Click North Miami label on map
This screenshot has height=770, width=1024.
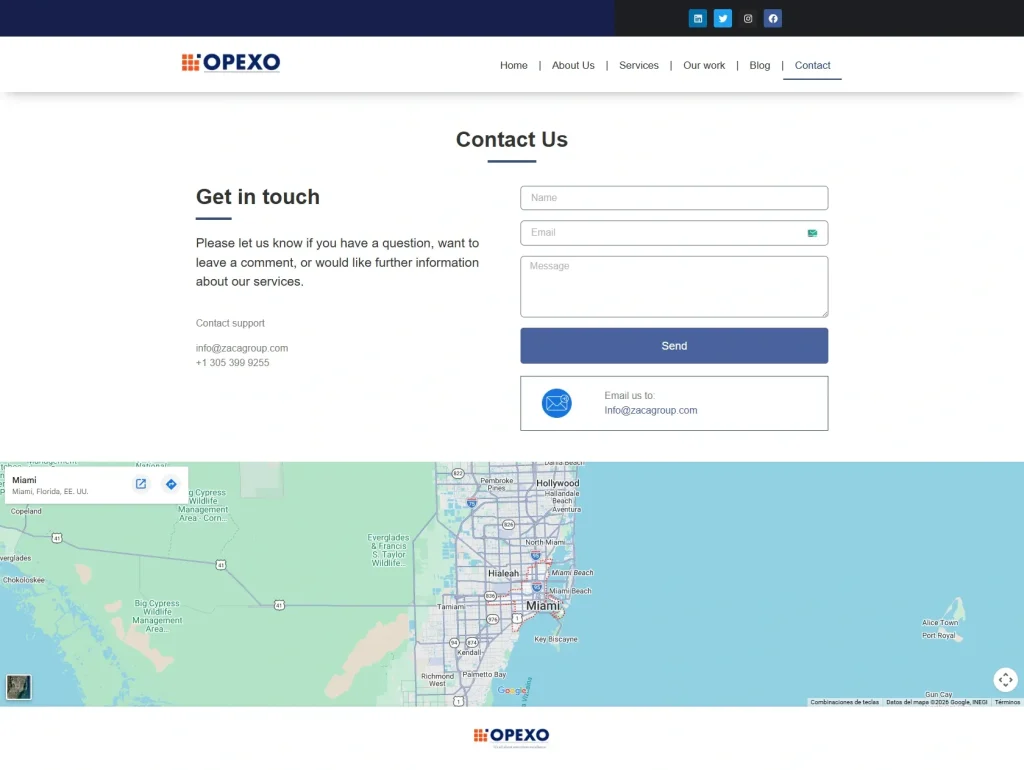tap(545, 542)
